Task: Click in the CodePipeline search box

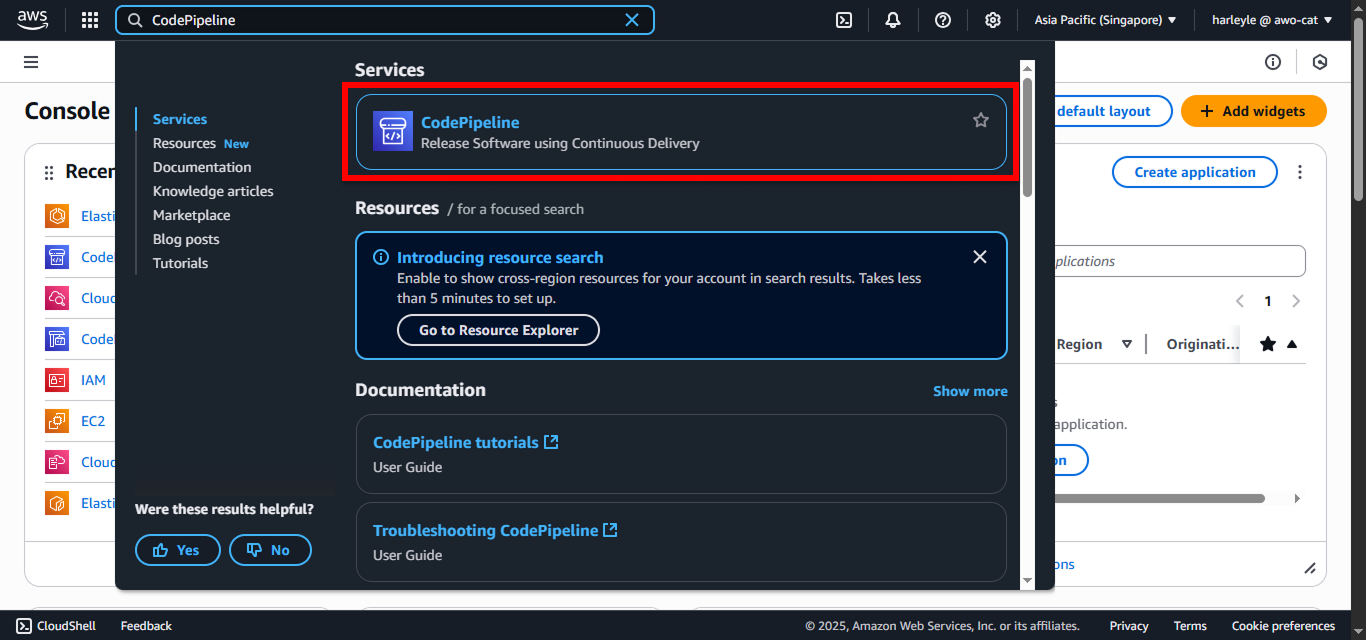Action: click(385, 20)
